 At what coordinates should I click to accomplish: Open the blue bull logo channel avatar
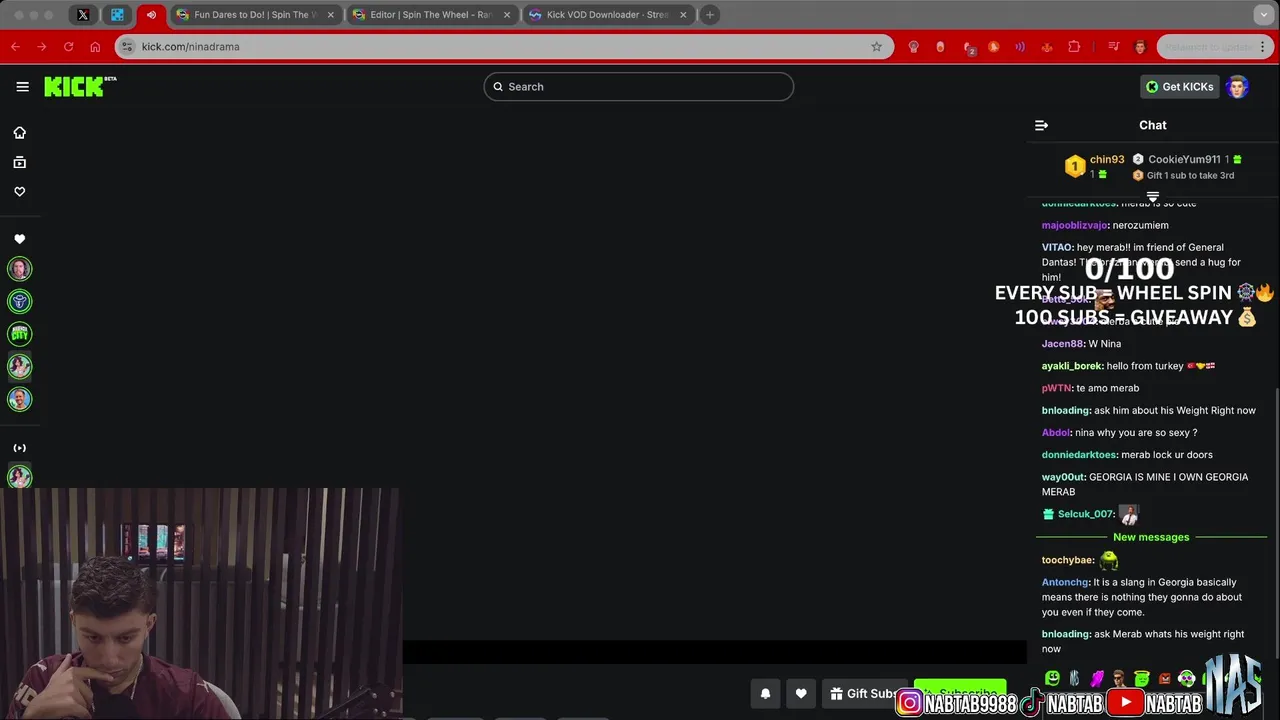(x=19, y=301)
